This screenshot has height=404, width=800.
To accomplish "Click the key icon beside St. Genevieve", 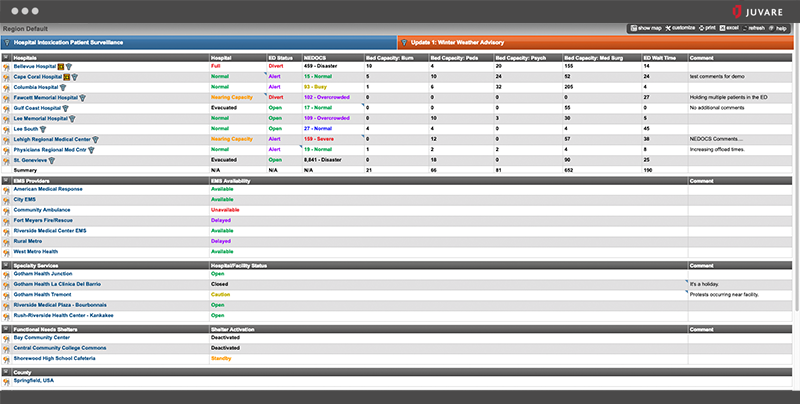I will point(6,161).
